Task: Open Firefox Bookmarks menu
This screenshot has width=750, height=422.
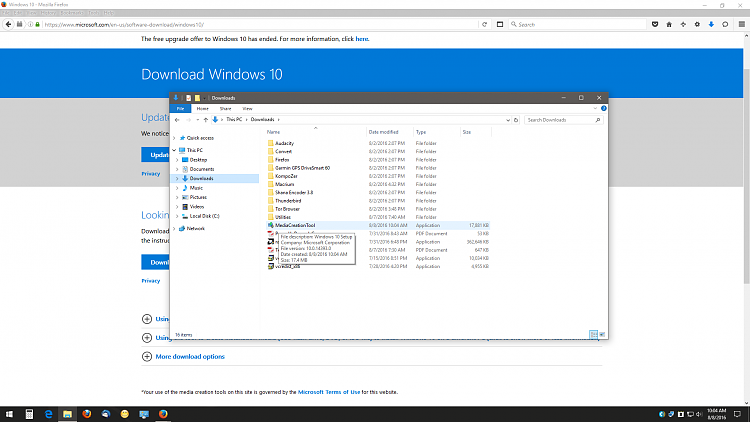Action: tap(72, 13)
